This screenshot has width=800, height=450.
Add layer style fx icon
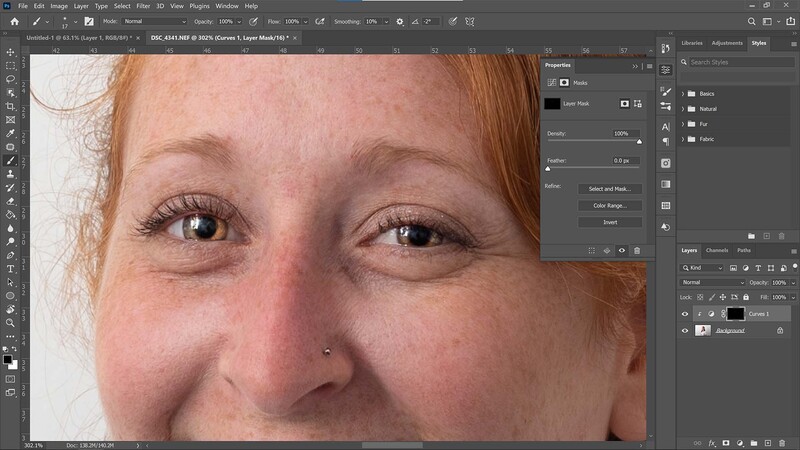712,443
